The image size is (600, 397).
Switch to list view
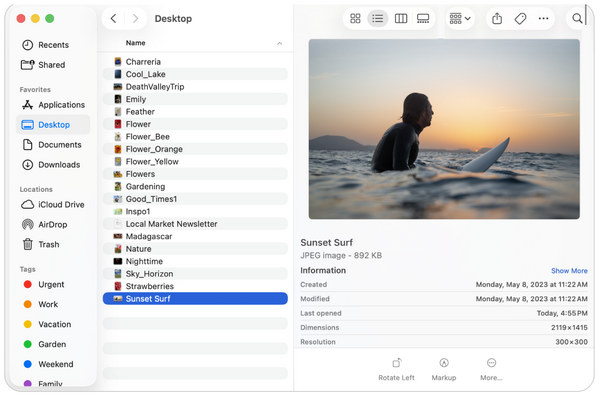(378, 18)
